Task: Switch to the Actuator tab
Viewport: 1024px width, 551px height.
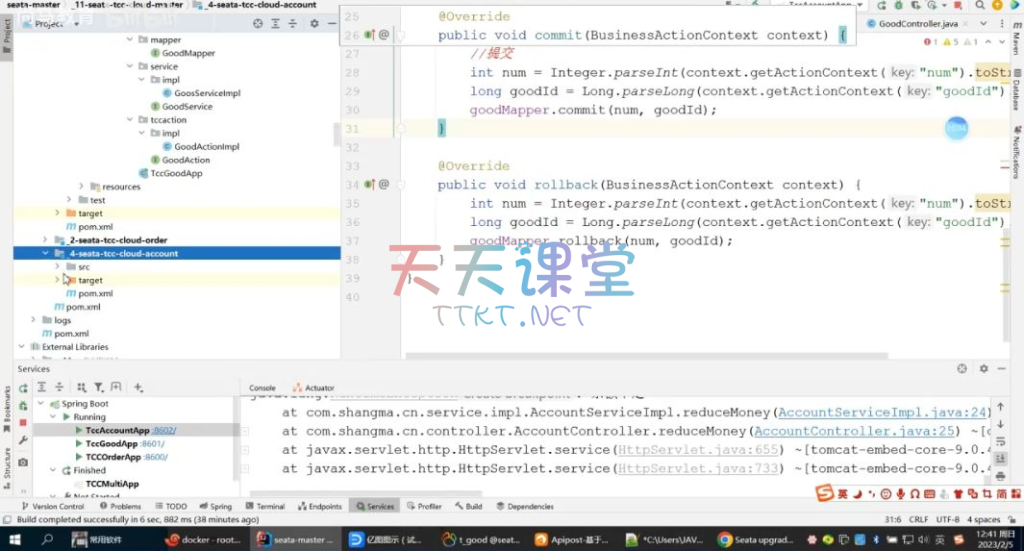Action: (x=319, y=388)
